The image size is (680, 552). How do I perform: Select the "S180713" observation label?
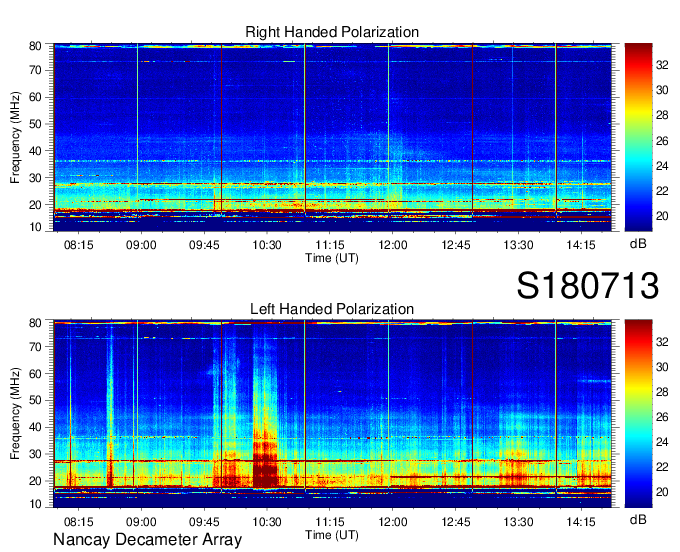click(588, 285)
